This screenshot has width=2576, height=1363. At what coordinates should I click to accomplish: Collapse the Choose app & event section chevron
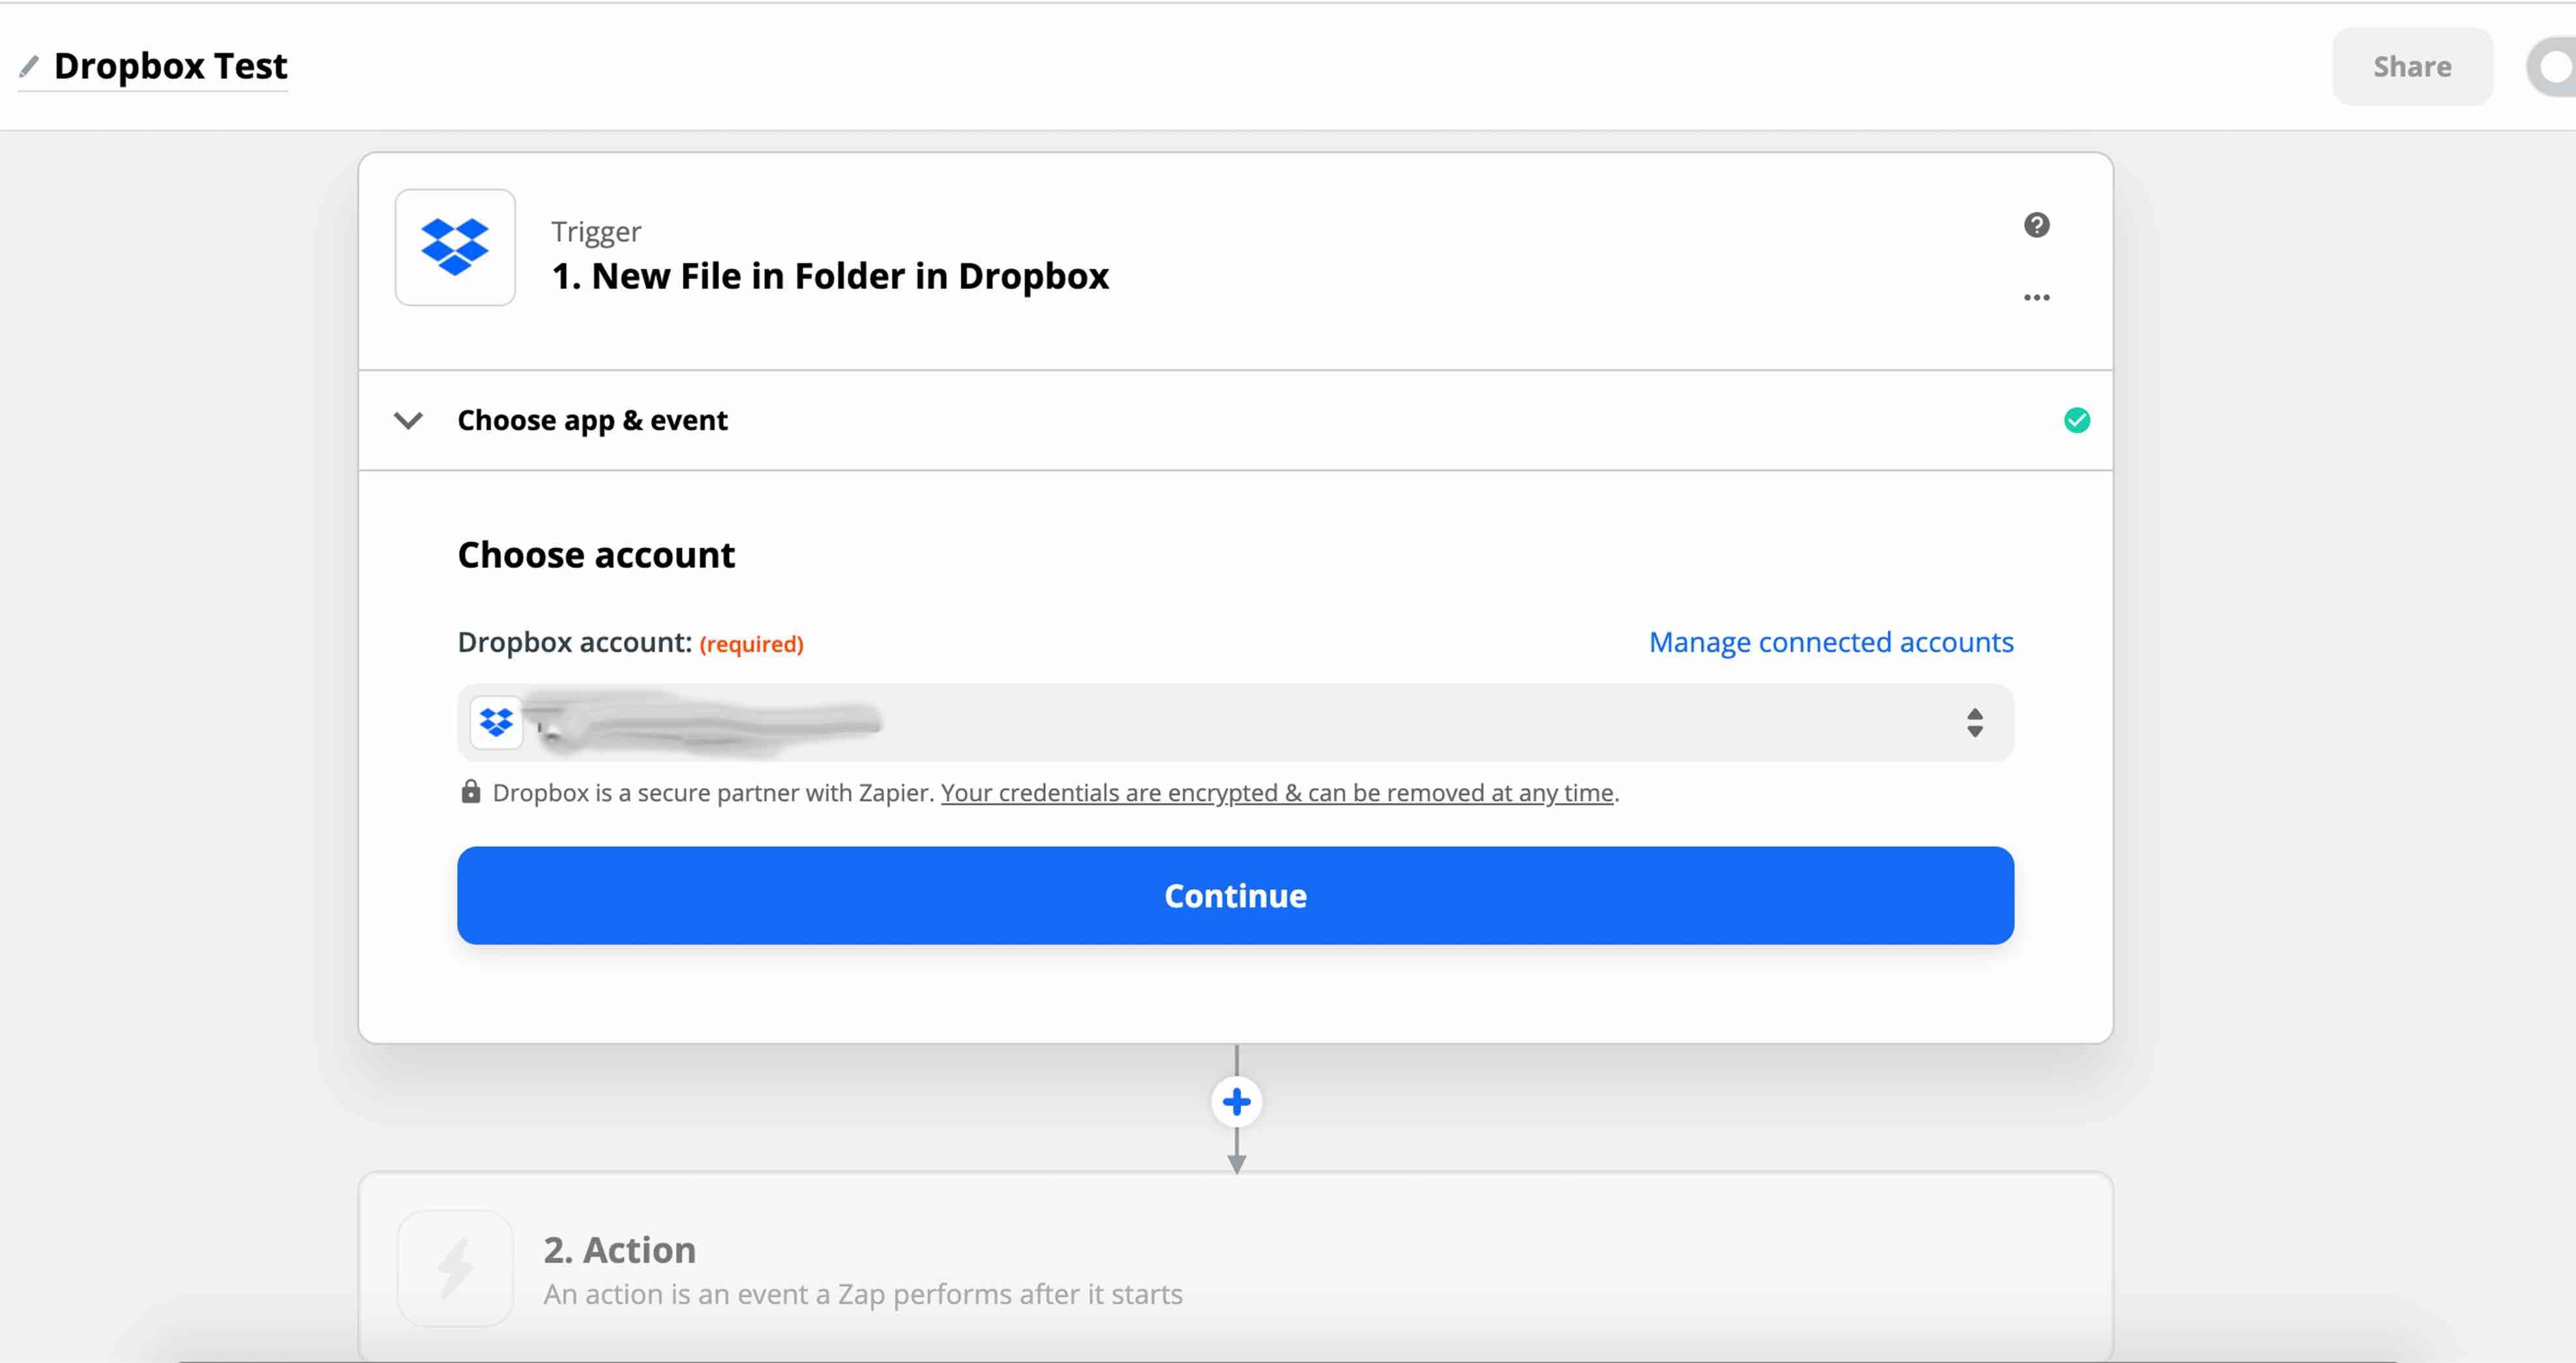coord(408,420)
